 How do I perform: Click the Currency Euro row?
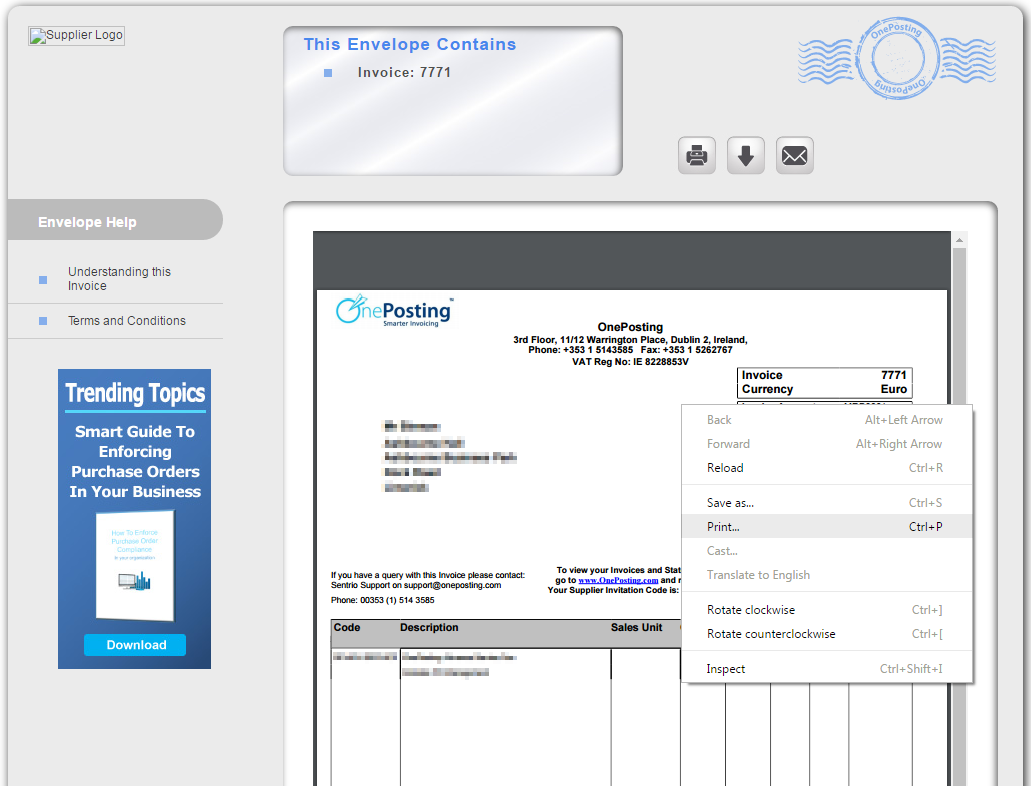(824, 389)
